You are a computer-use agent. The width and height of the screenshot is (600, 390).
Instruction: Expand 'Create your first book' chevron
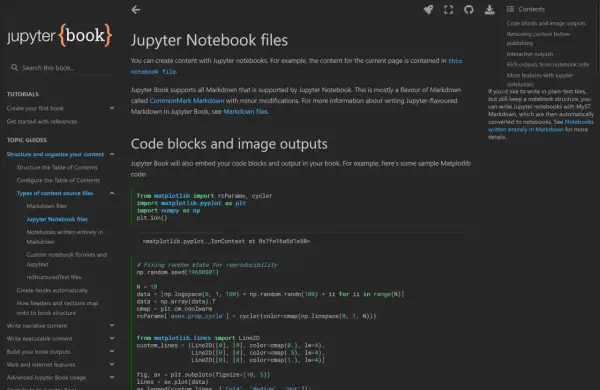(x=112, y=108)
